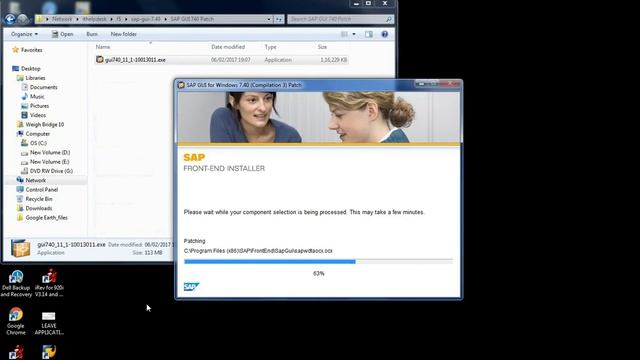Sort files by Date modified column
Screen dimensions: 640x360
pyautogui.click(x=228, y=47)
